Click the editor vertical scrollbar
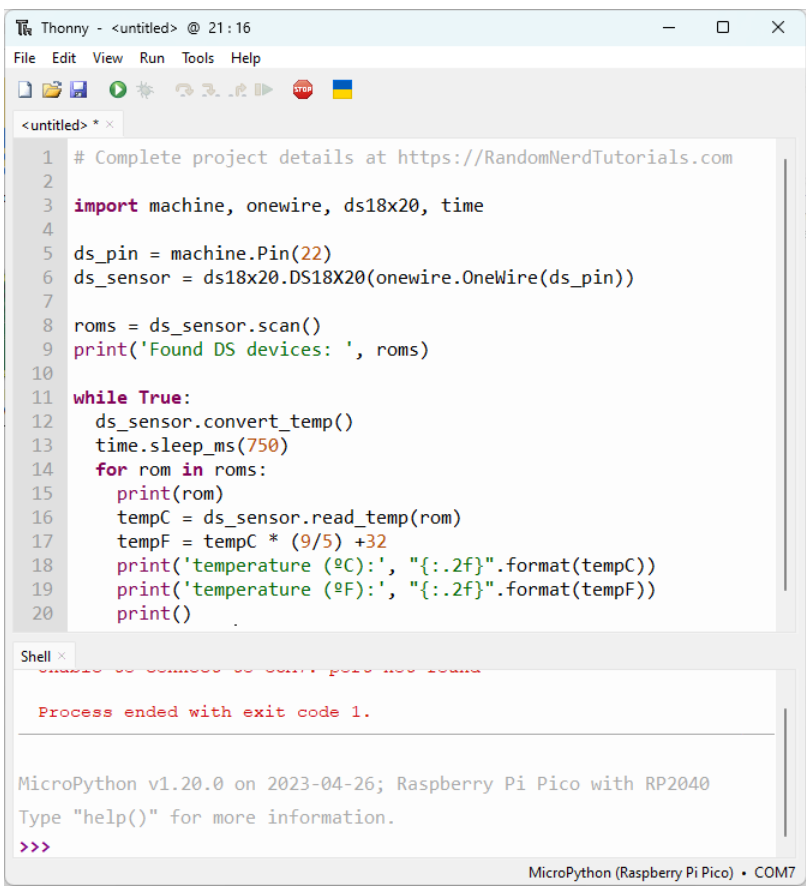The image size is (808, 888). 785,375
